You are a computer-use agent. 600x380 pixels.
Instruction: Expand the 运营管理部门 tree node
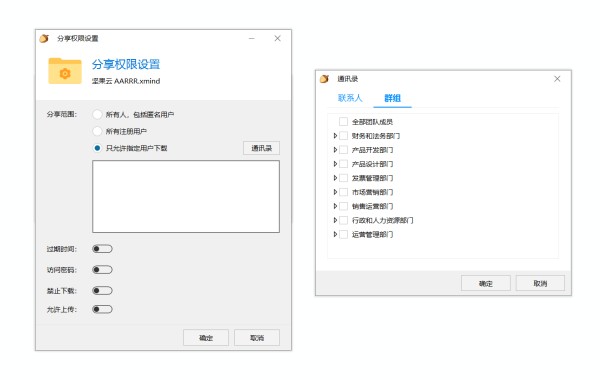click(x=335, y=234)
